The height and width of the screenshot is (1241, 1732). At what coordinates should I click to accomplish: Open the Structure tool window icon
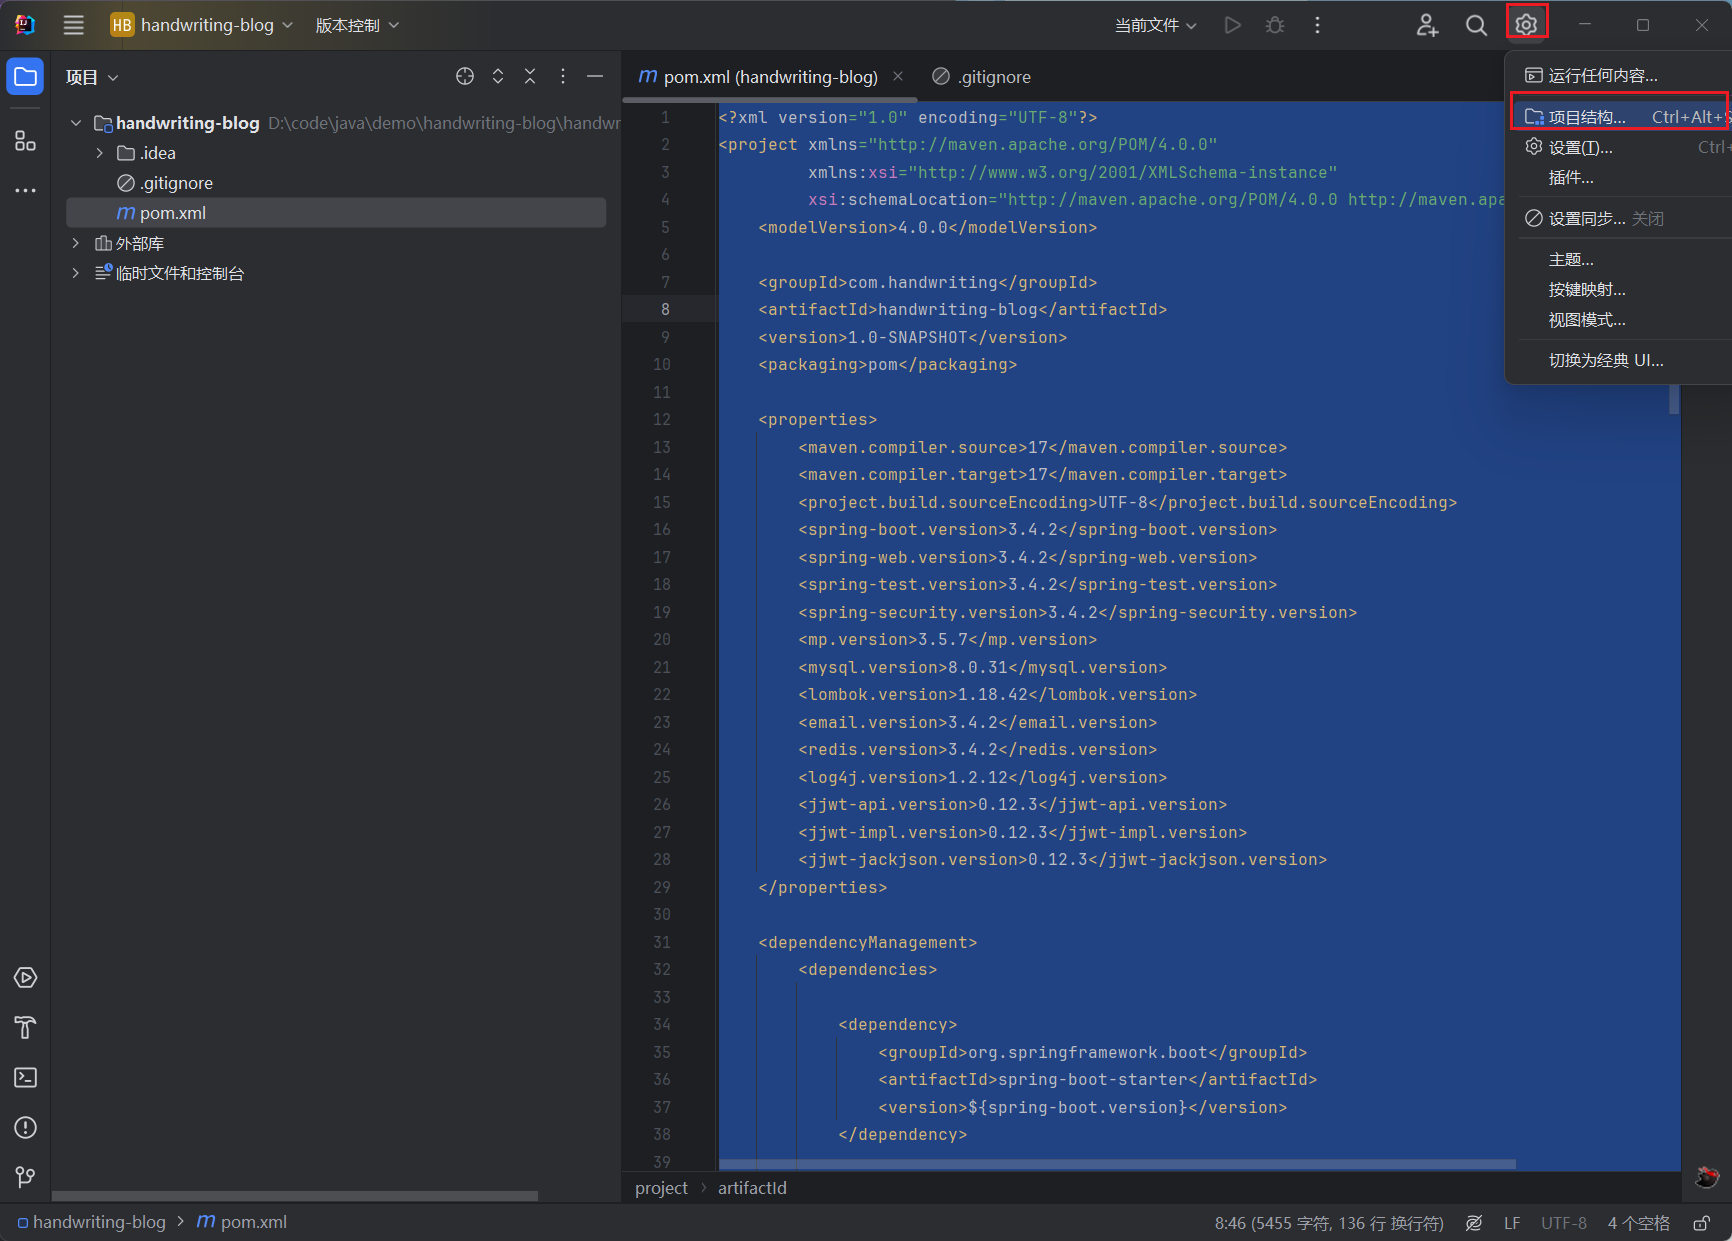coord(25,141)
